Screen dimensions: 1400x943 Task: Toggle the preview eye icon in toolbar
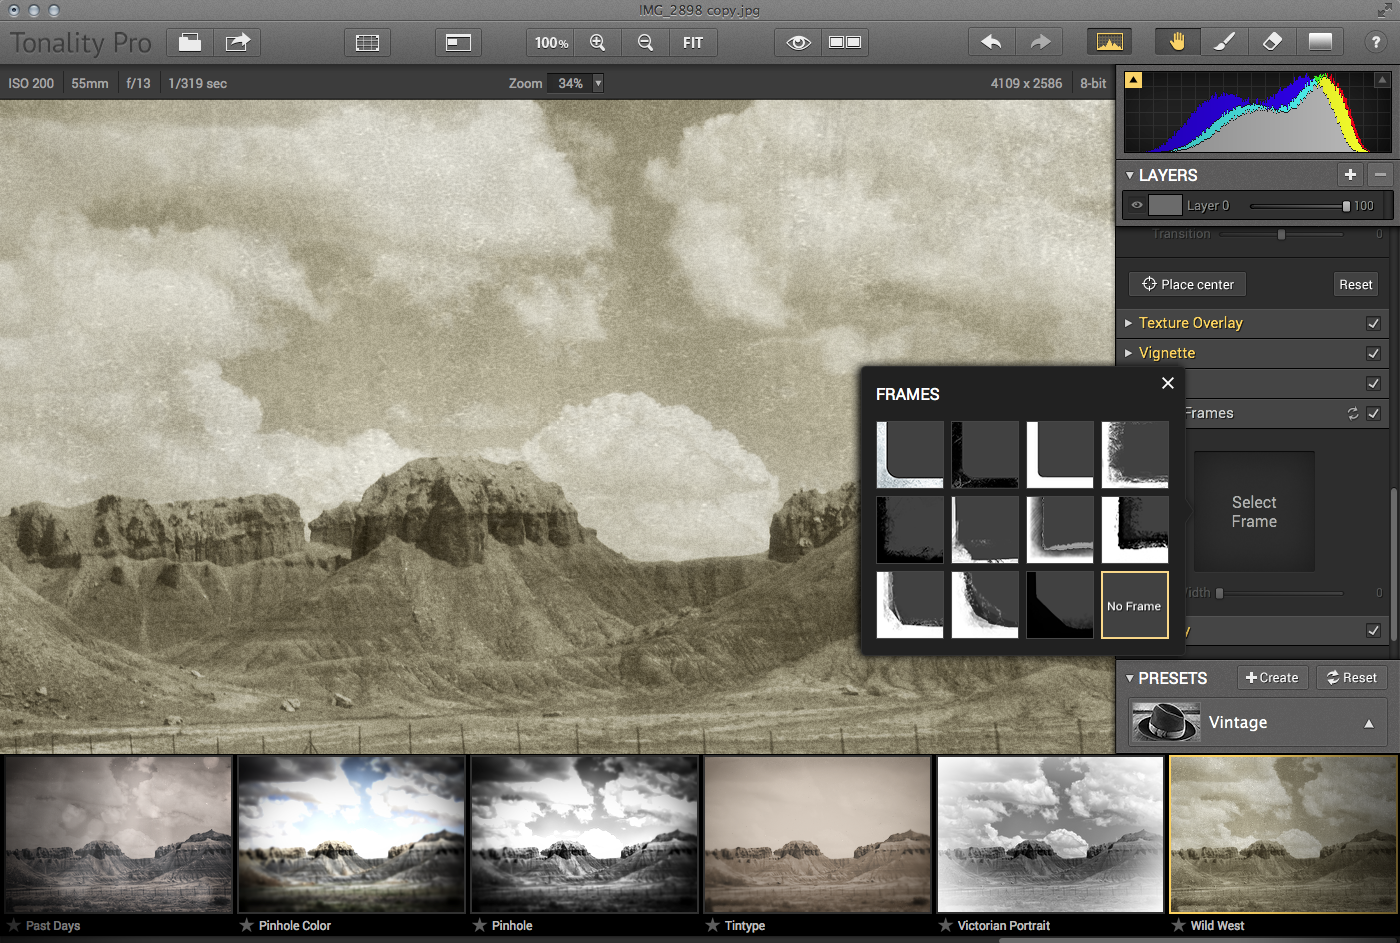point(798,42)
